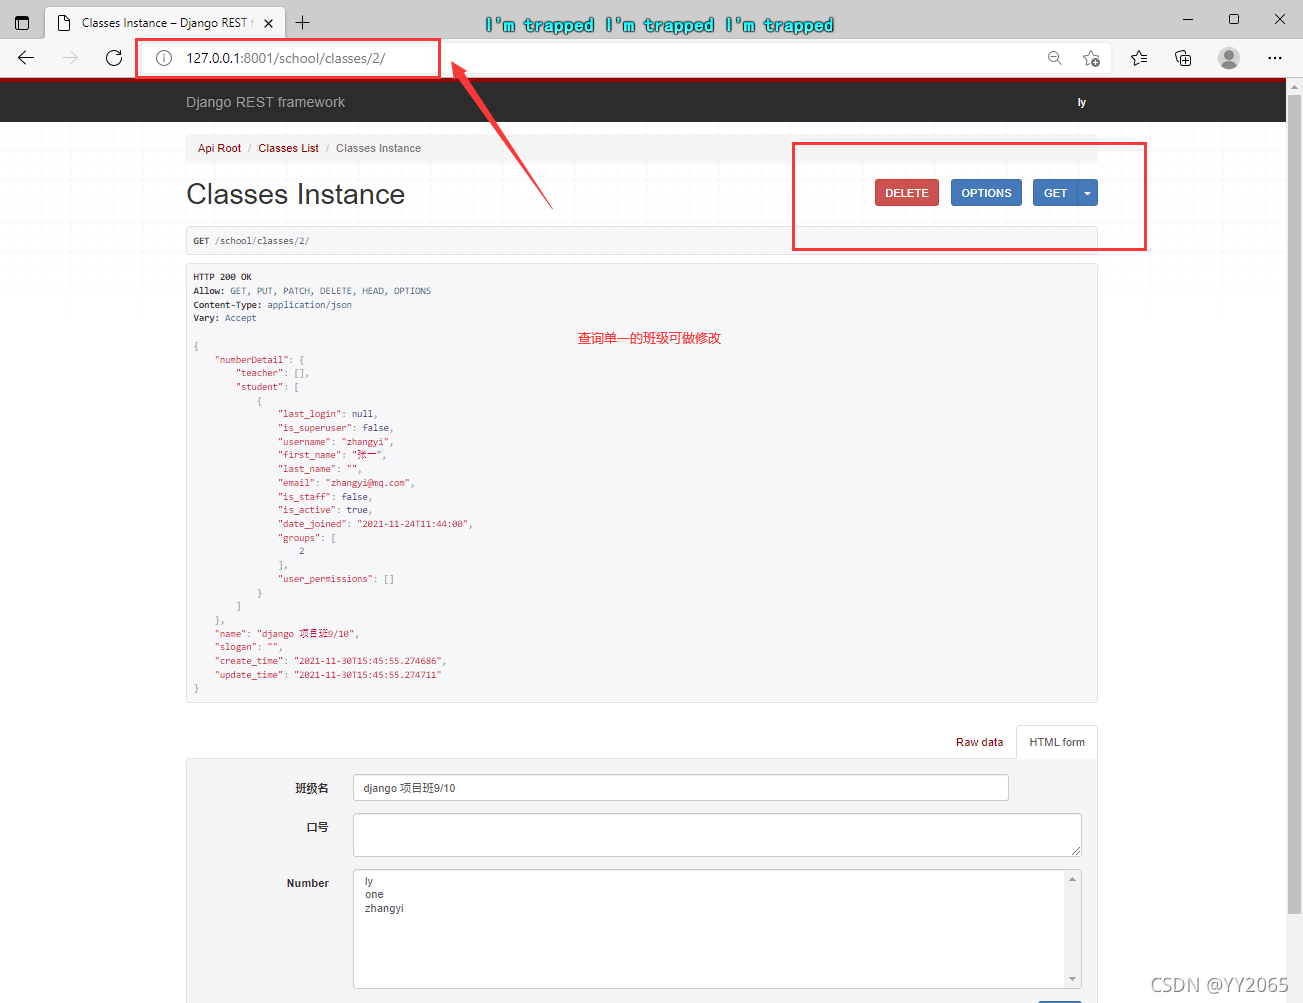Click the Classes Instance page heading

pos(295,194)
